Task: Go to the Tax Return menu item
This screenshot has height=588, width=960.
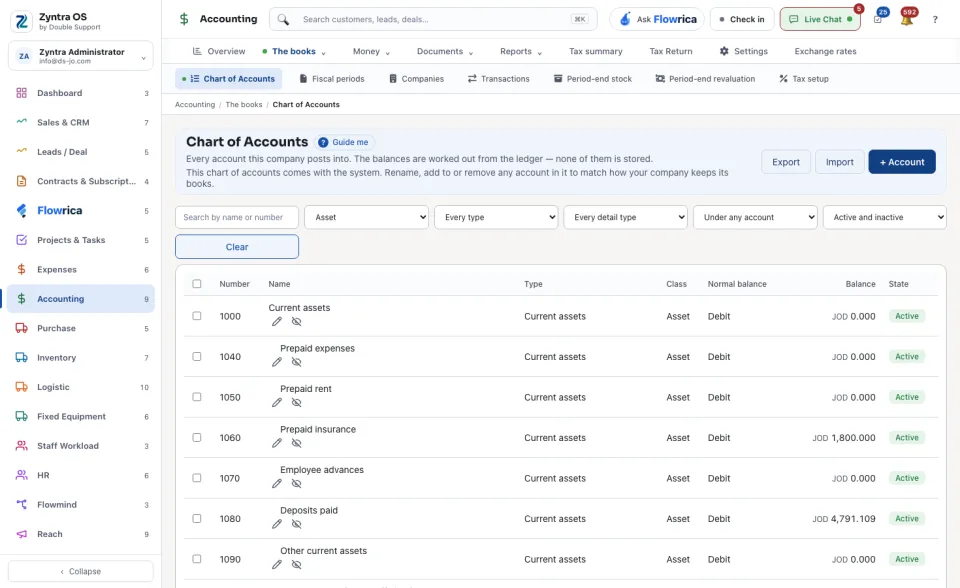Action: [x=671, y=51]
